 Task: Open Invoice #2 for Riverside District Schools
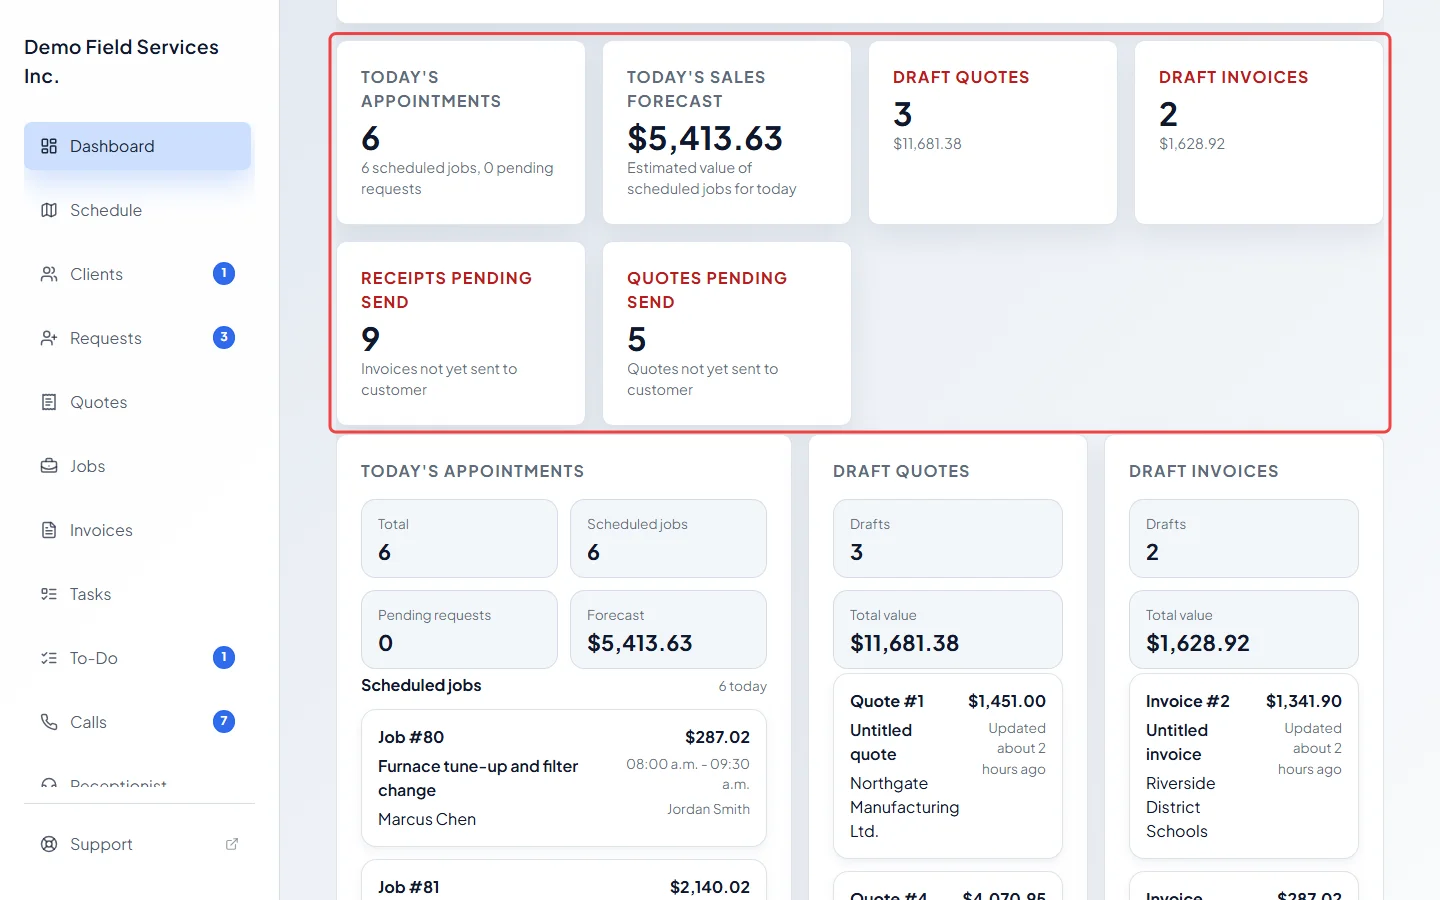click(x=1244, y=766)
